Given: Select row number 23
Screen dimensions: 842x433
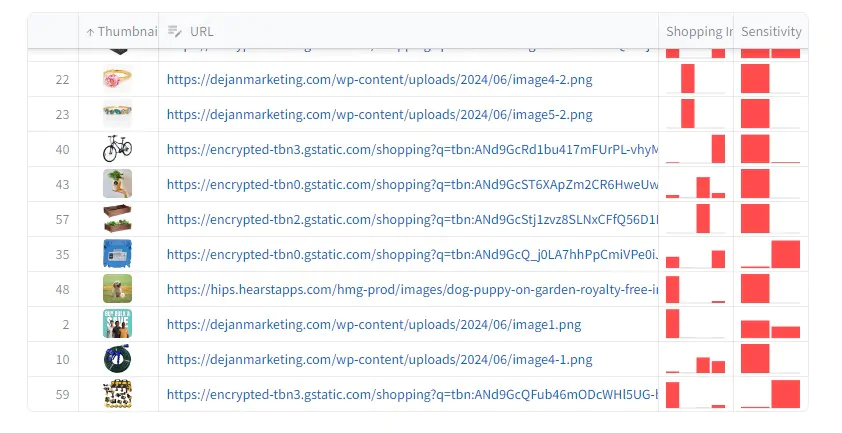Looking at the screenshot, I should (x=62, y=114).
